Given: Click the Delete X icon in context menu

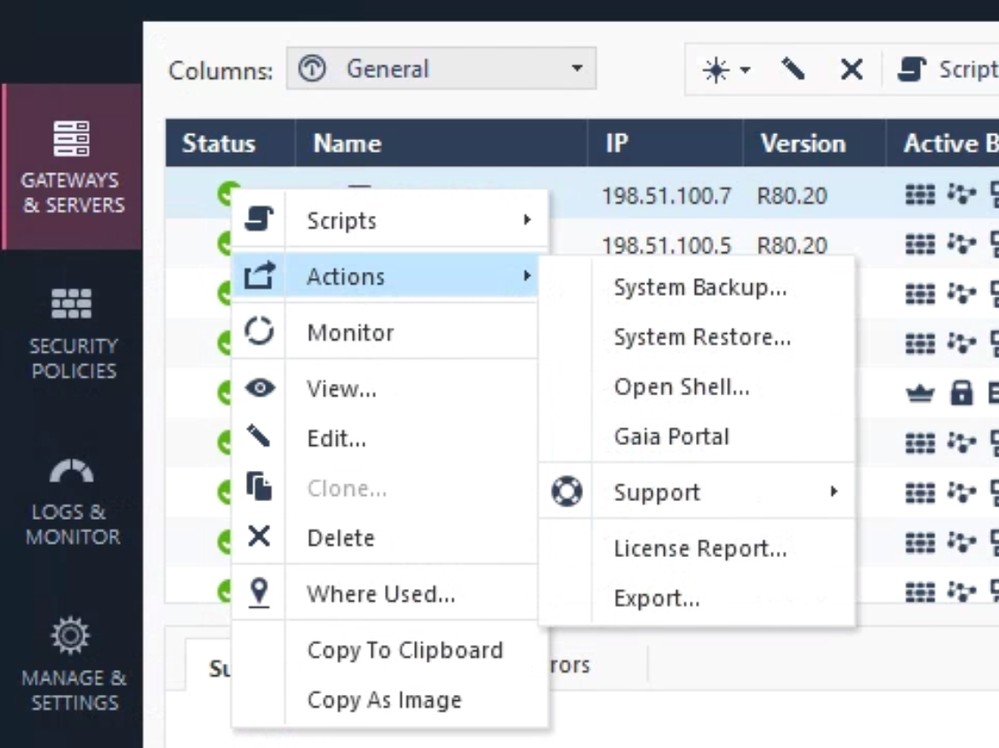Looking at the screenshot, I should click(x=259, y=536).
